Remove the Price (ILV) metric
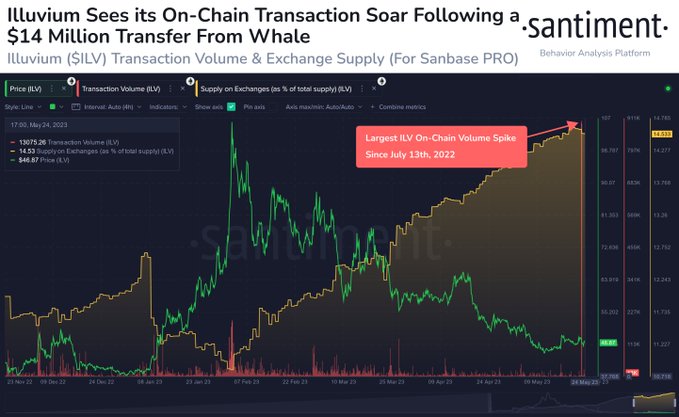This screenshot has height=417, width=679. [x=65, y=89]
